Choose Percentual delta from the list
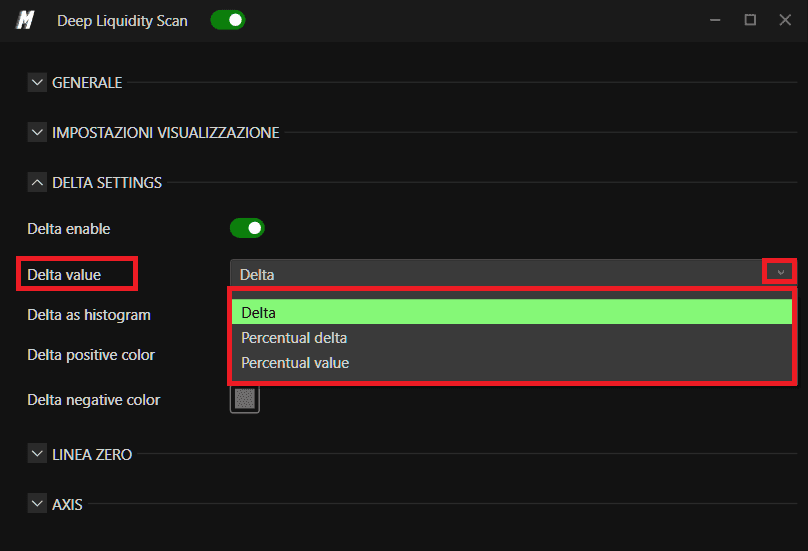This screenshot has width=808, height=551. tap(512, 338)
